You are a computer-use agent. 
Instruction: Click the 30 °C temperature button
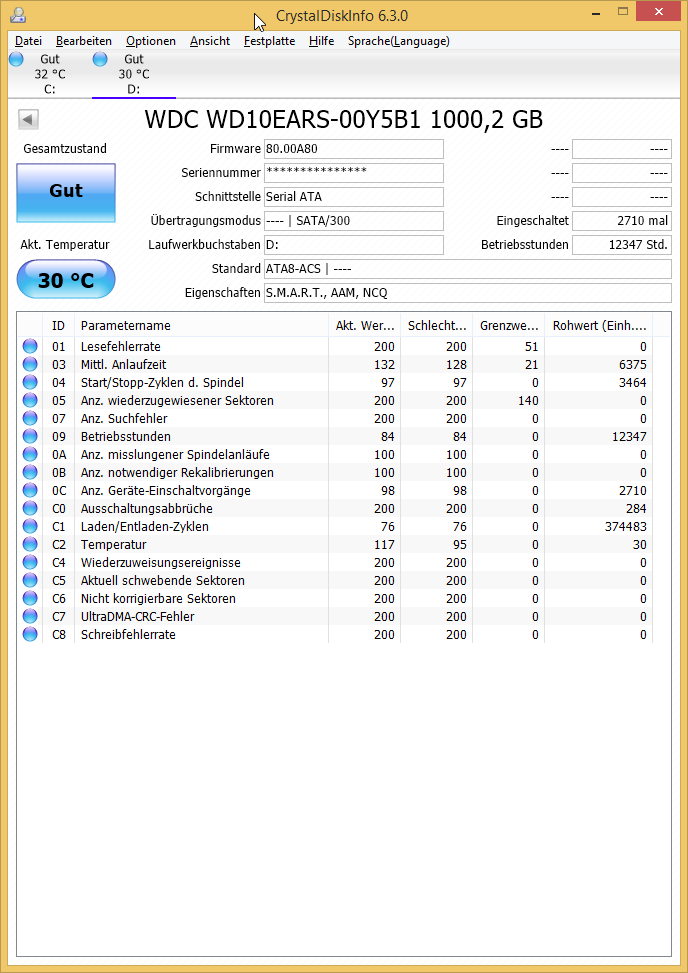[x=66, y=280]
